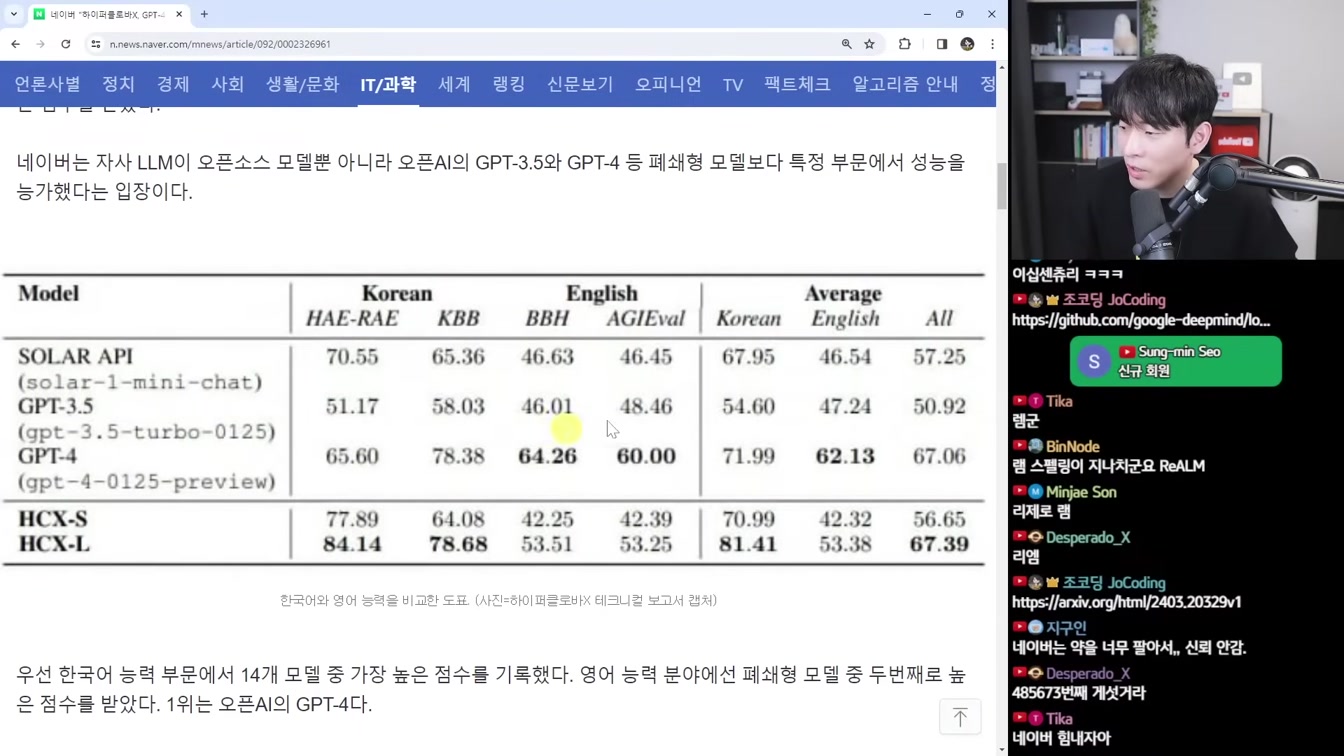The image size is (1344, 756).
Task: Open a new browser tab
Action: 204,14
